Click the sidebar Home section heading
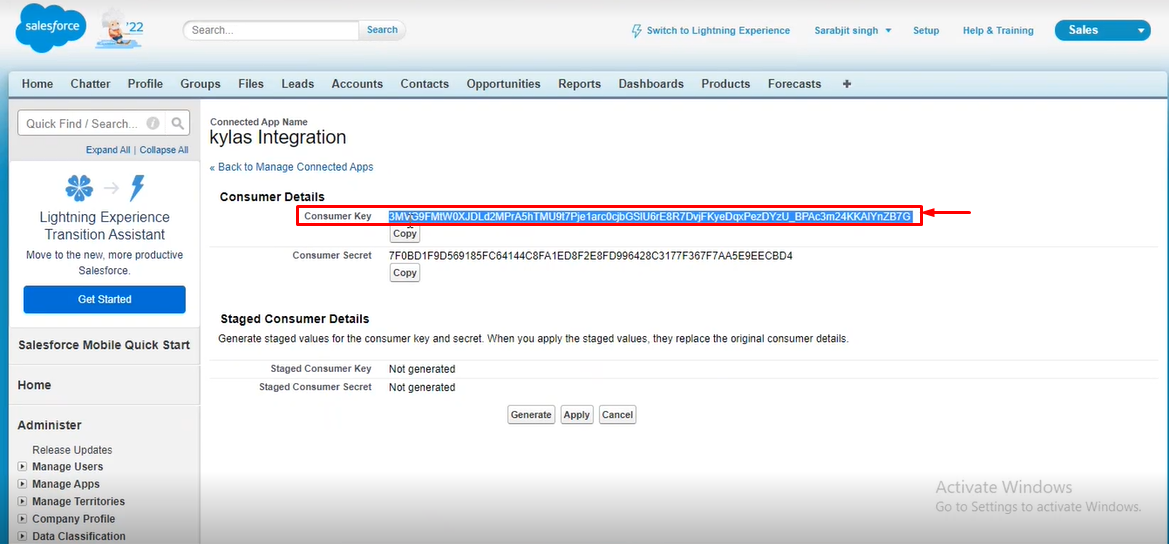The height and width of the screenshot is (544, 1169). (34, 385)
